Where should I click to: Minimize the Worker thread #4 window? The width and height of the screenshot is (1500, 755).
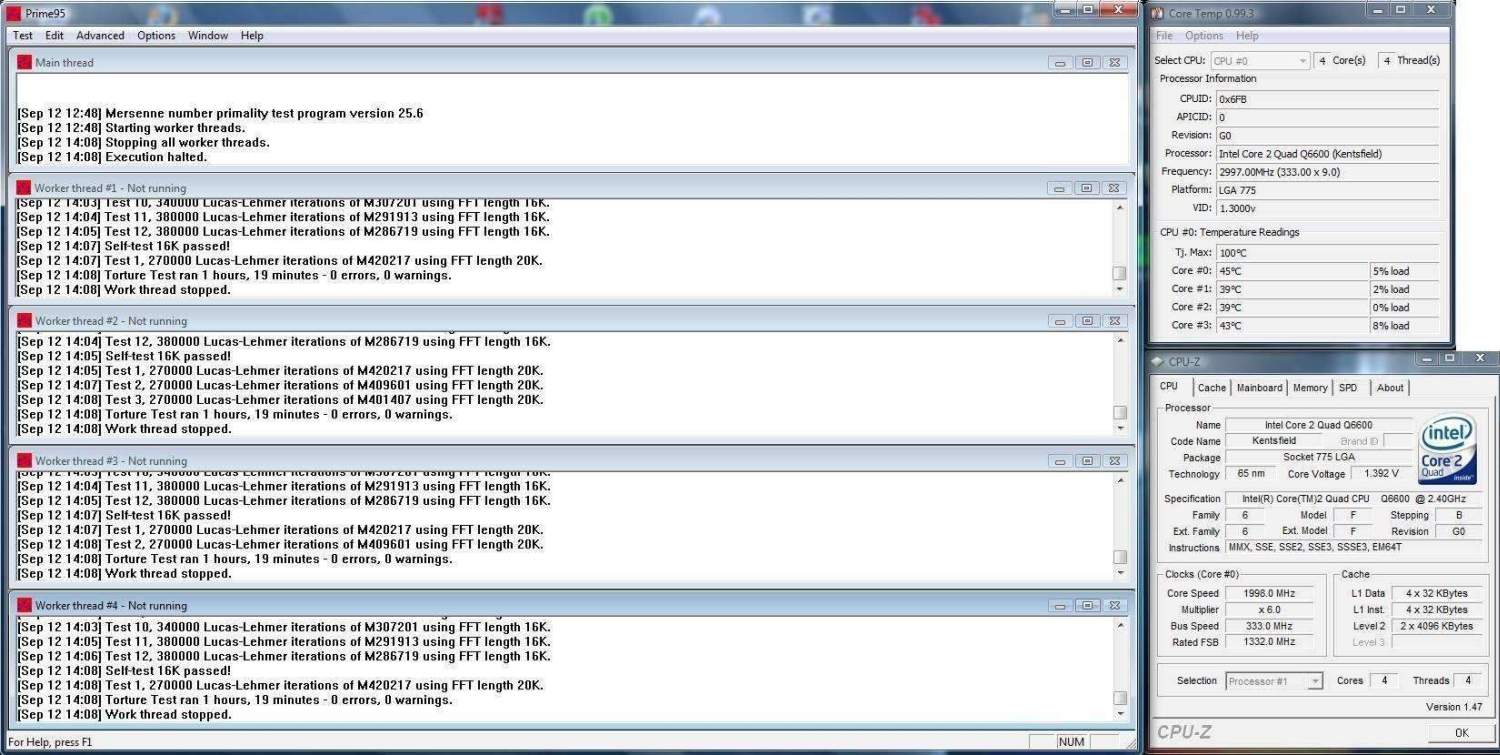pyautogui.click(x=1061, y=605)
